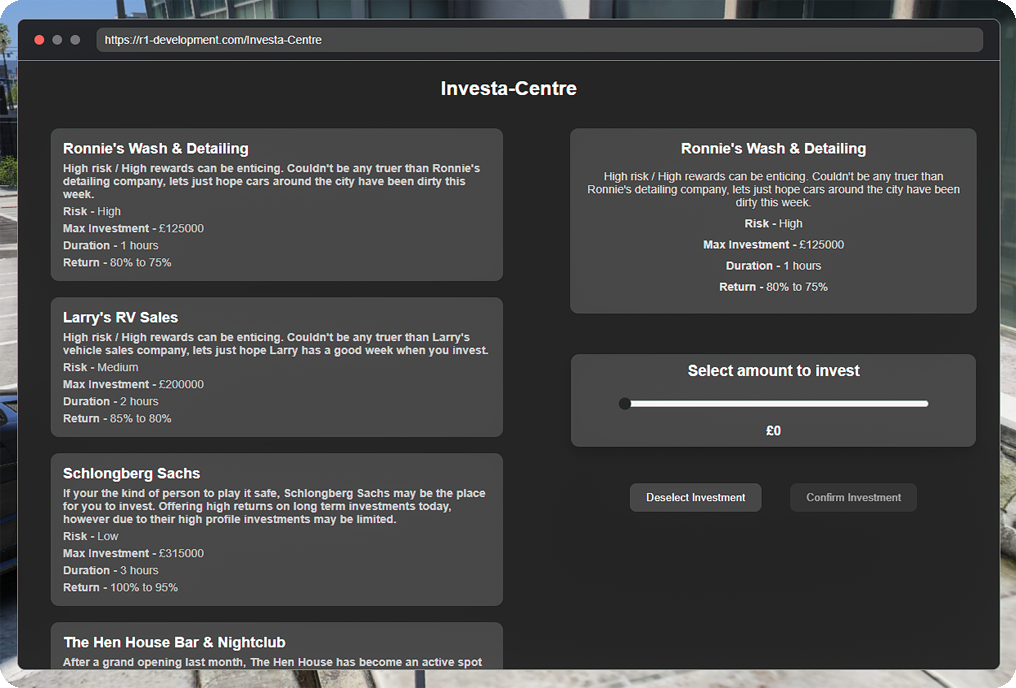Screen dimensions: 1016x688
Task: Select The Hen House Bar & Nightclub card
Action: coord(277,646)
